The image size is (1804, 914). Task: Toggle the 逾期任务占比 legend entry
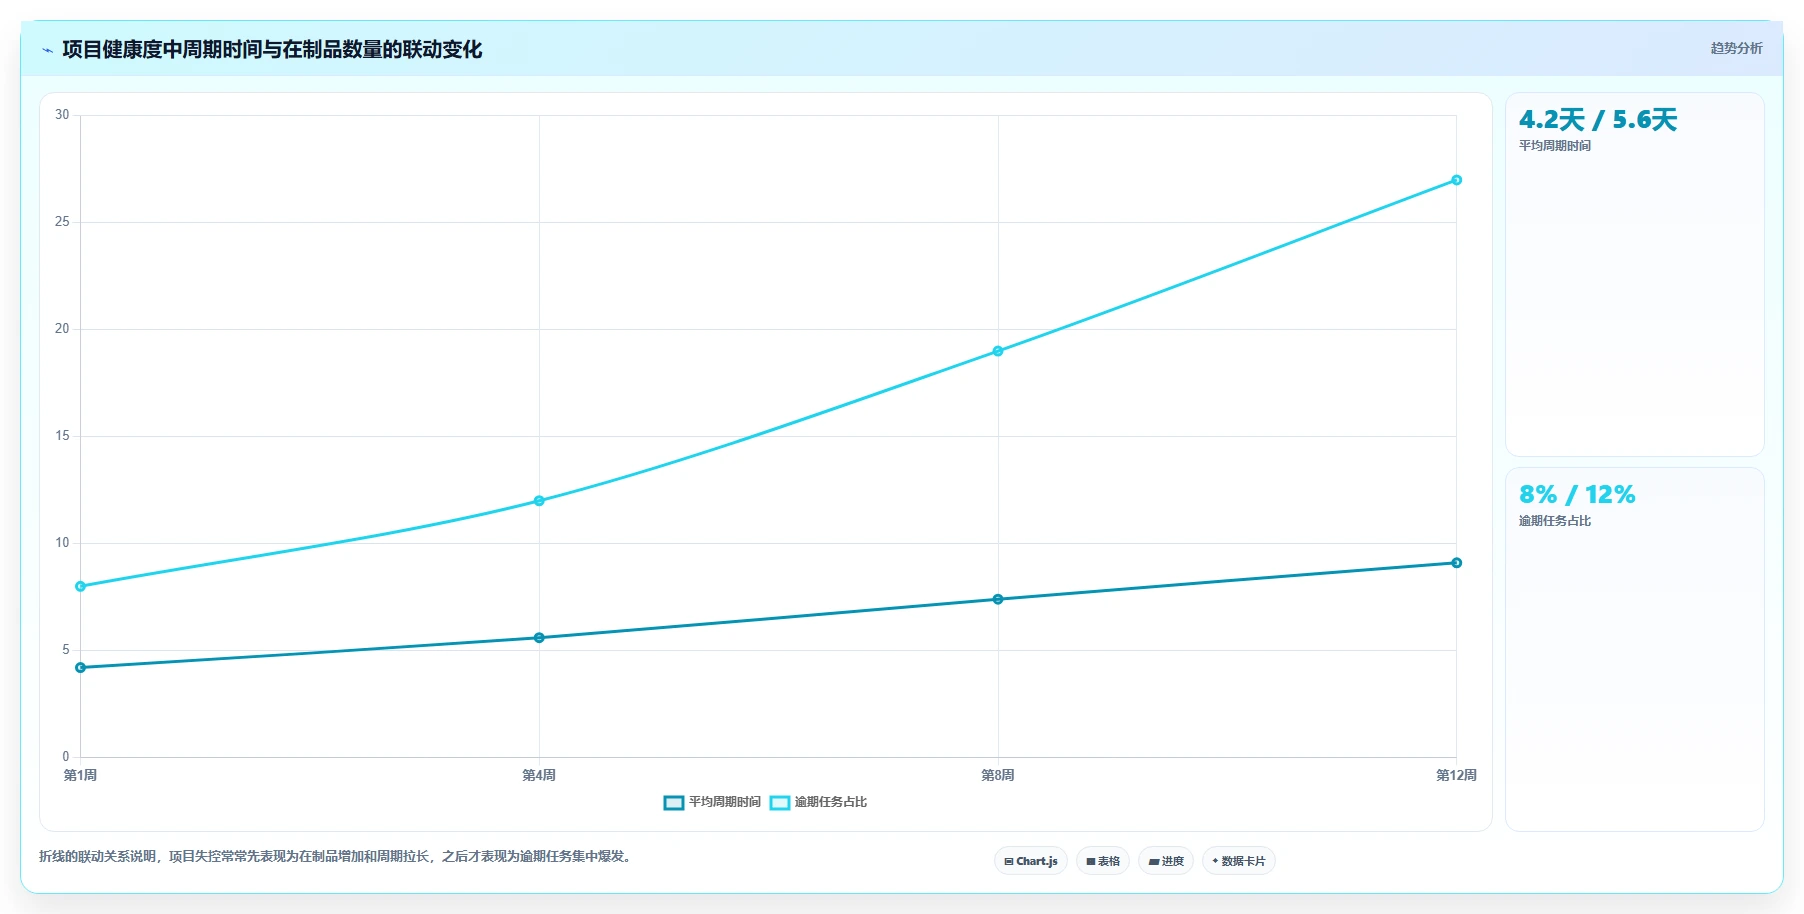pos(818,802)
